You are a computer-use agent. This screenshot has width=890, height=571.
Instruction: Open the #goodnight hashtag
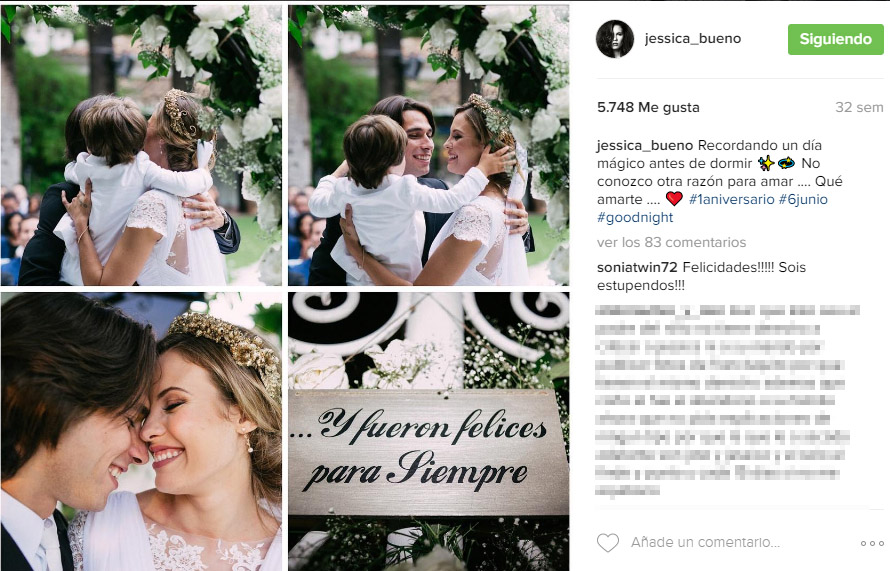click(x=635, y=217)
